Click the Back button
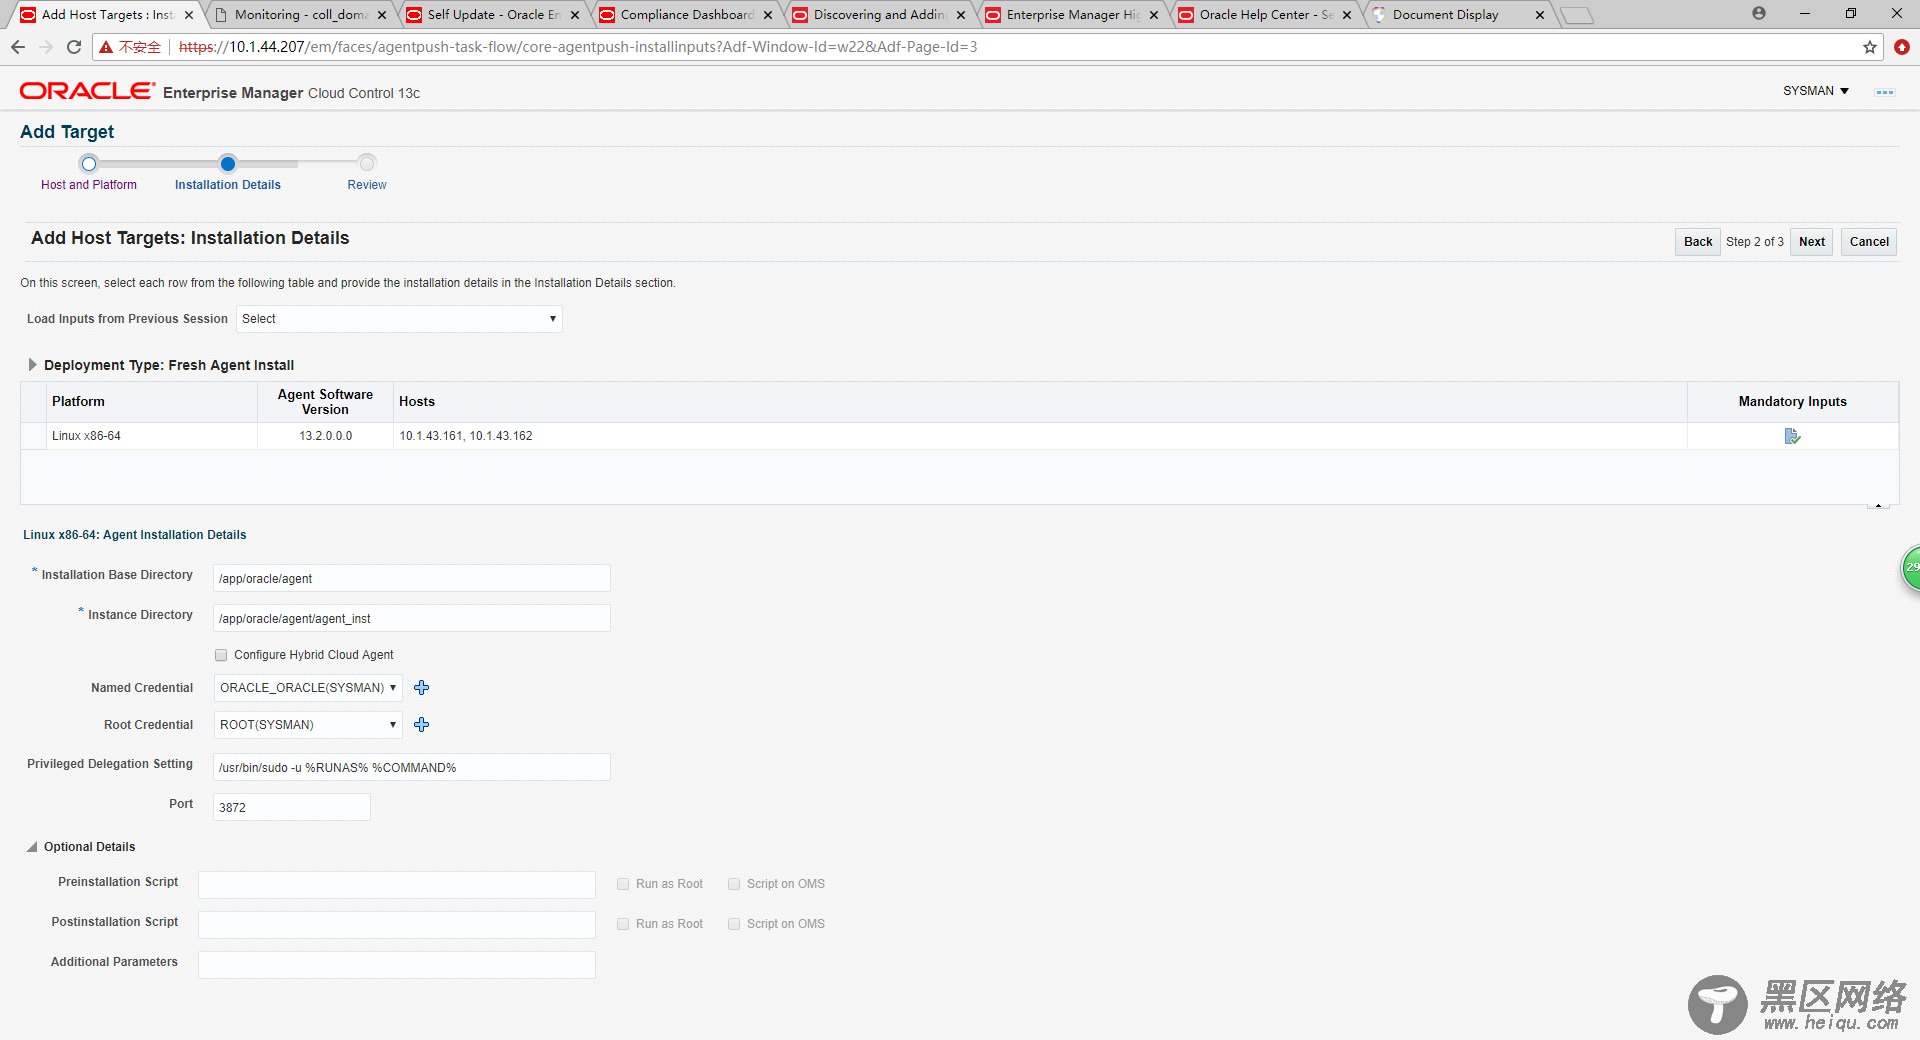The height and width of the screenshot is (1040, 1920). click(1698, 242)
